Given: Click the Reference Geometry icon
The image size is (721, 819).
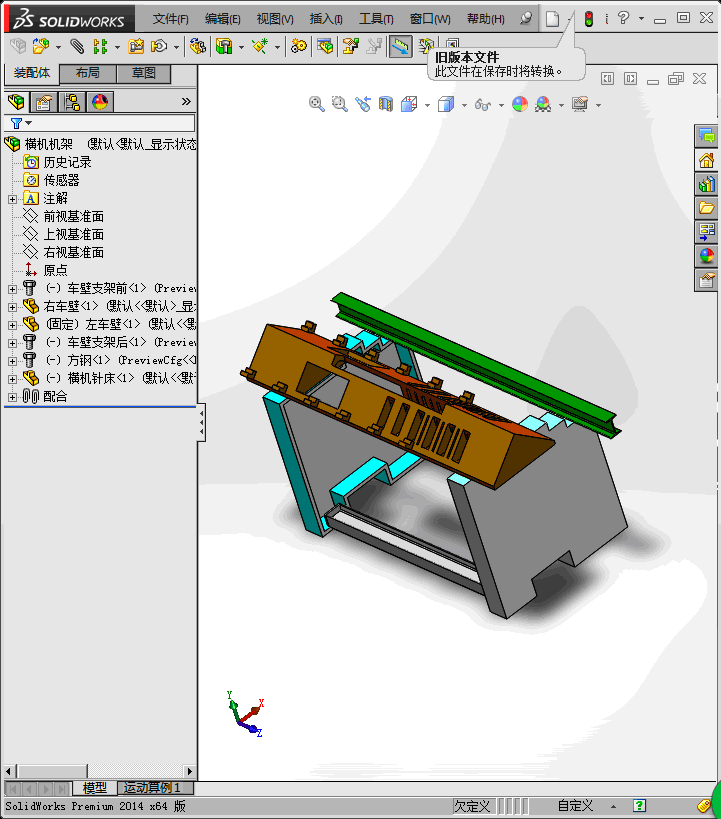Looking at the screenshot, I should click(260, 46).
